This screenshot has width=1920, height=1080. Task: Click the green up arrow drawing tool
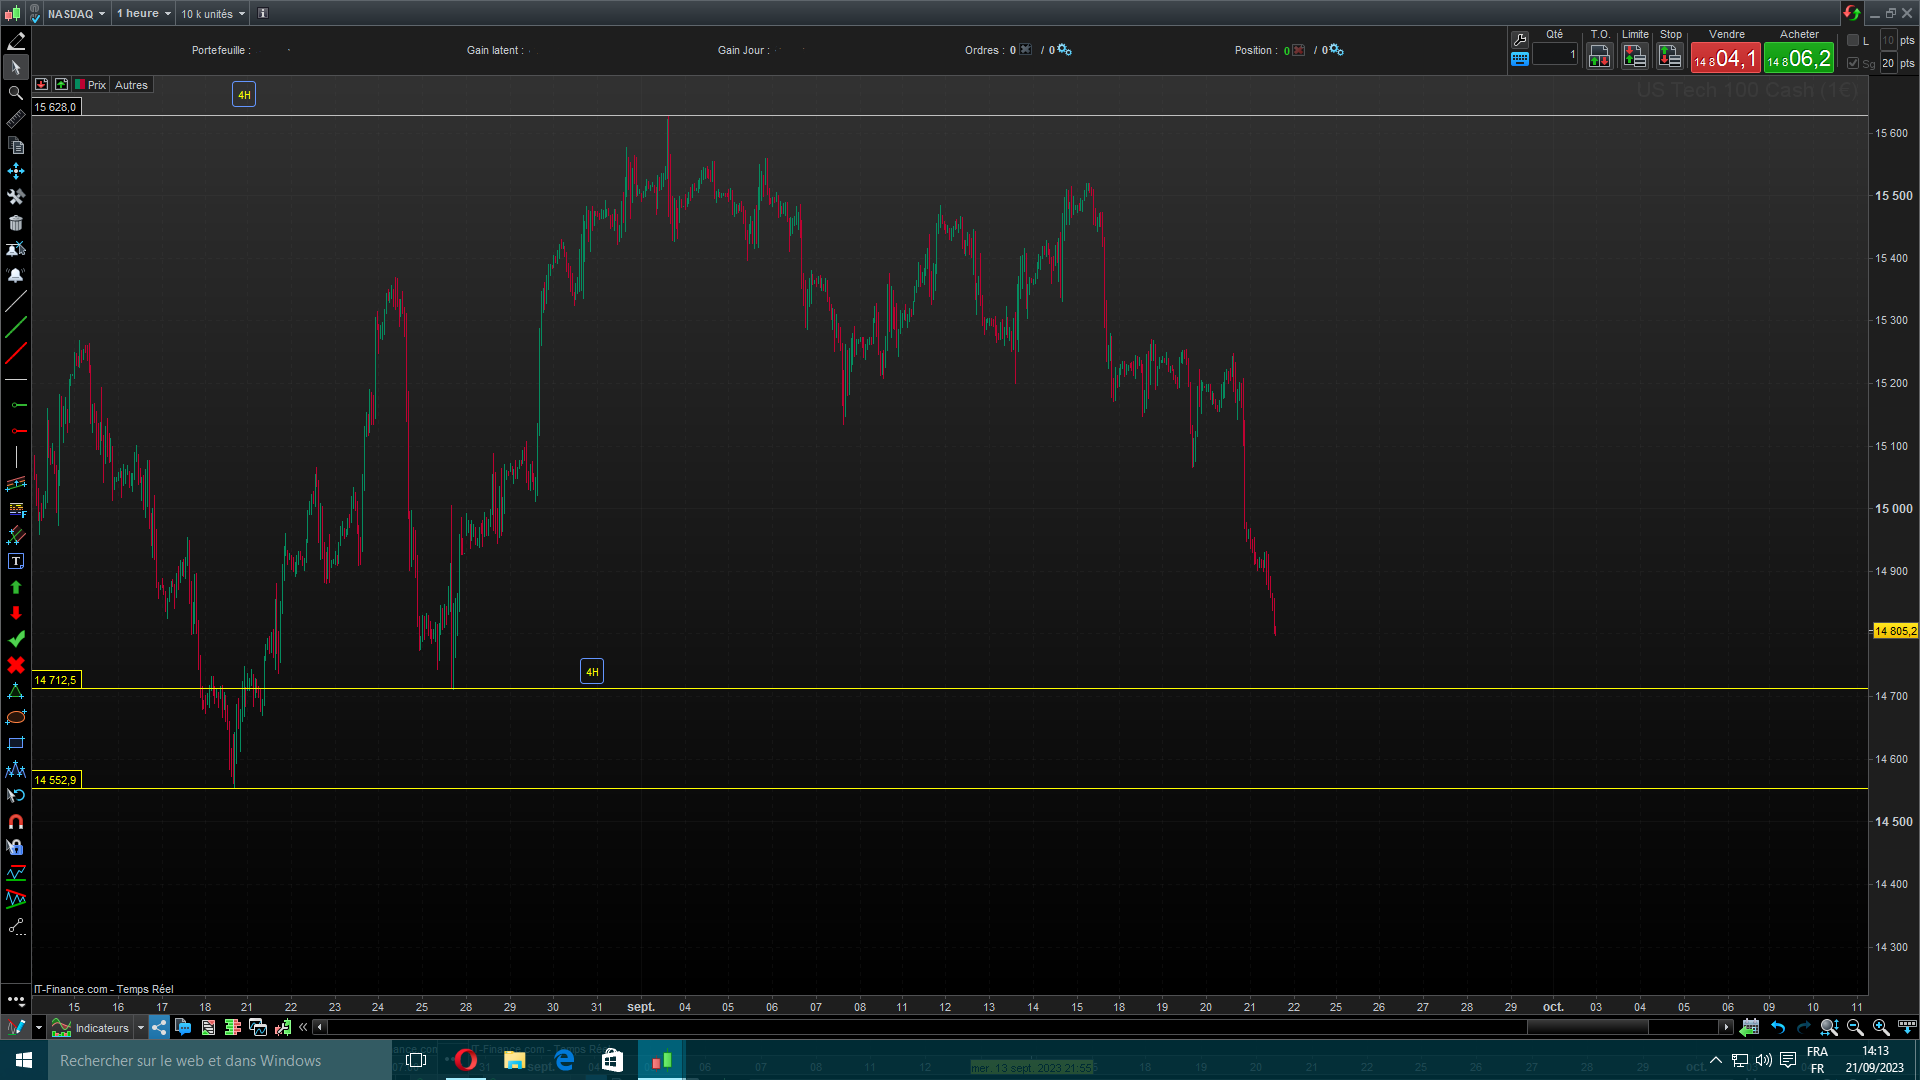[15, 588]
